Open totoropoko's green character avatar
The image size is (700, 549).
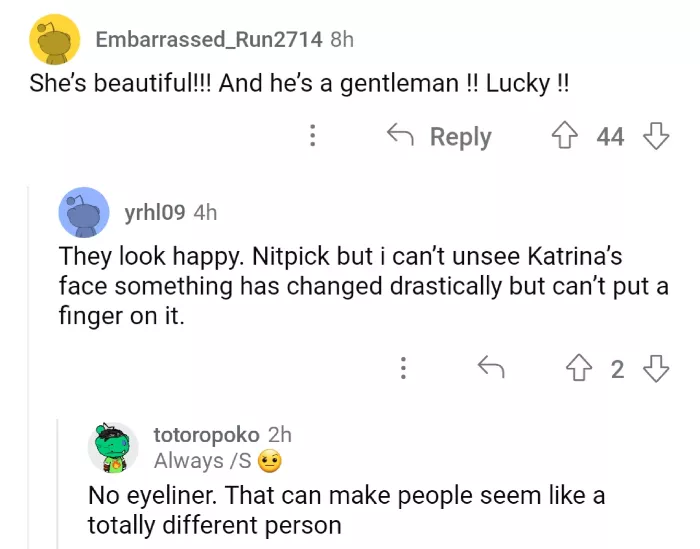(x=113, y=447)
